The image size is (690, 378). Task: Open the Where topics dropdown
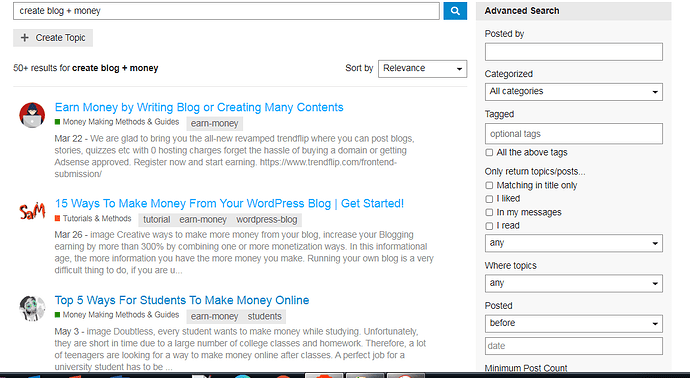574,283
